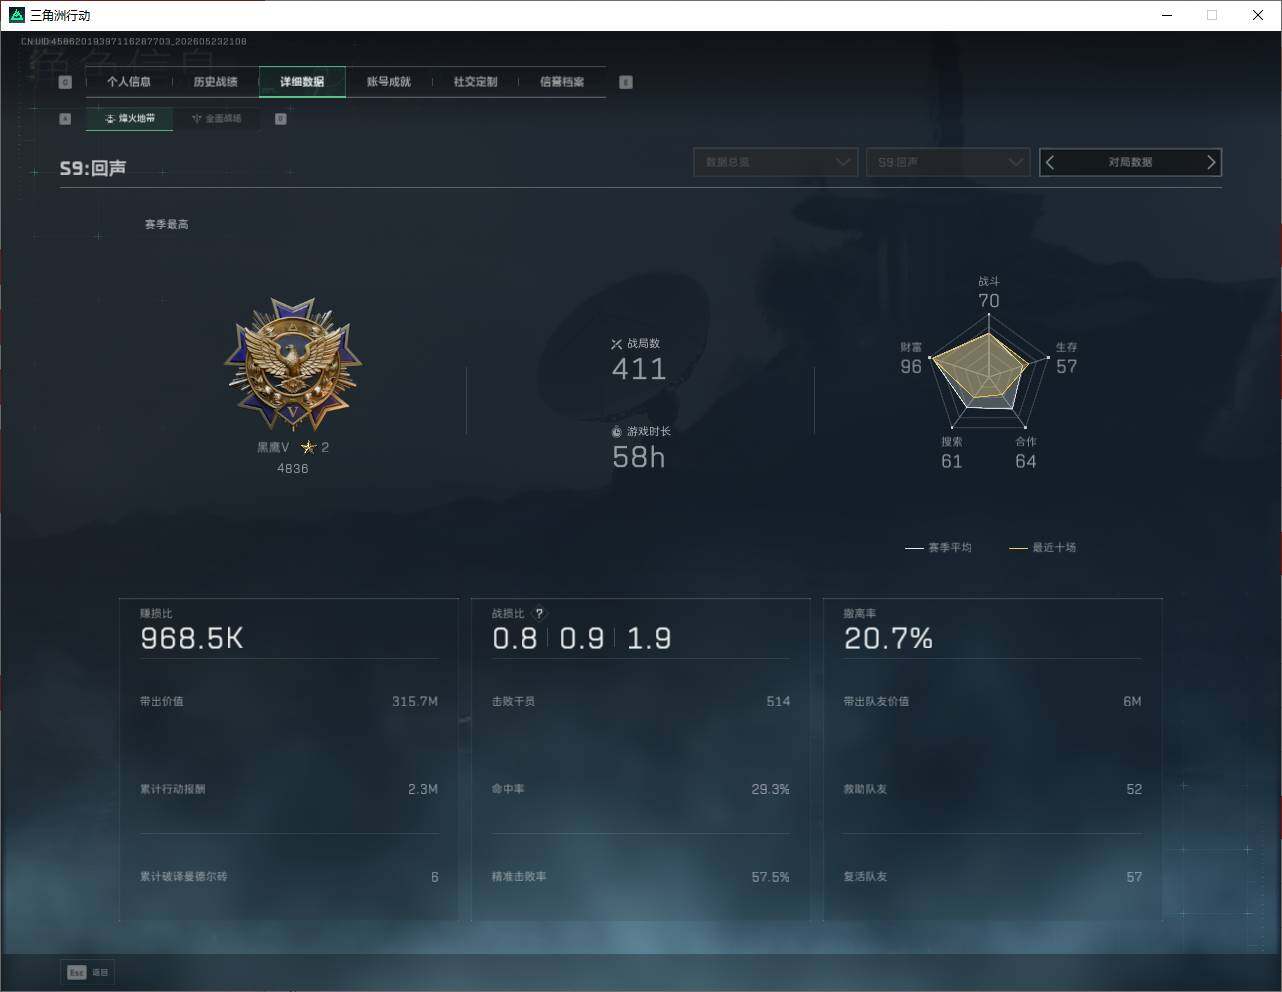The height and width of the screenshot is (992, 1282).
Task: Click the E next-tab key hint
Action: [x=626, y=82]
